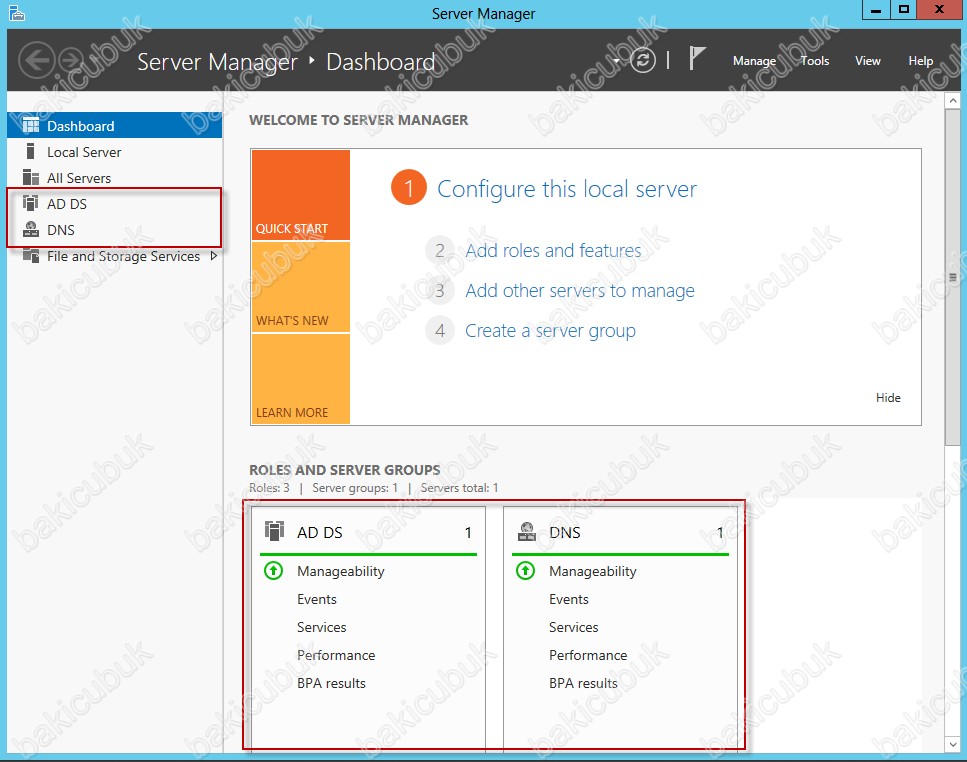Click the back navigation arrow

point(36,60)
